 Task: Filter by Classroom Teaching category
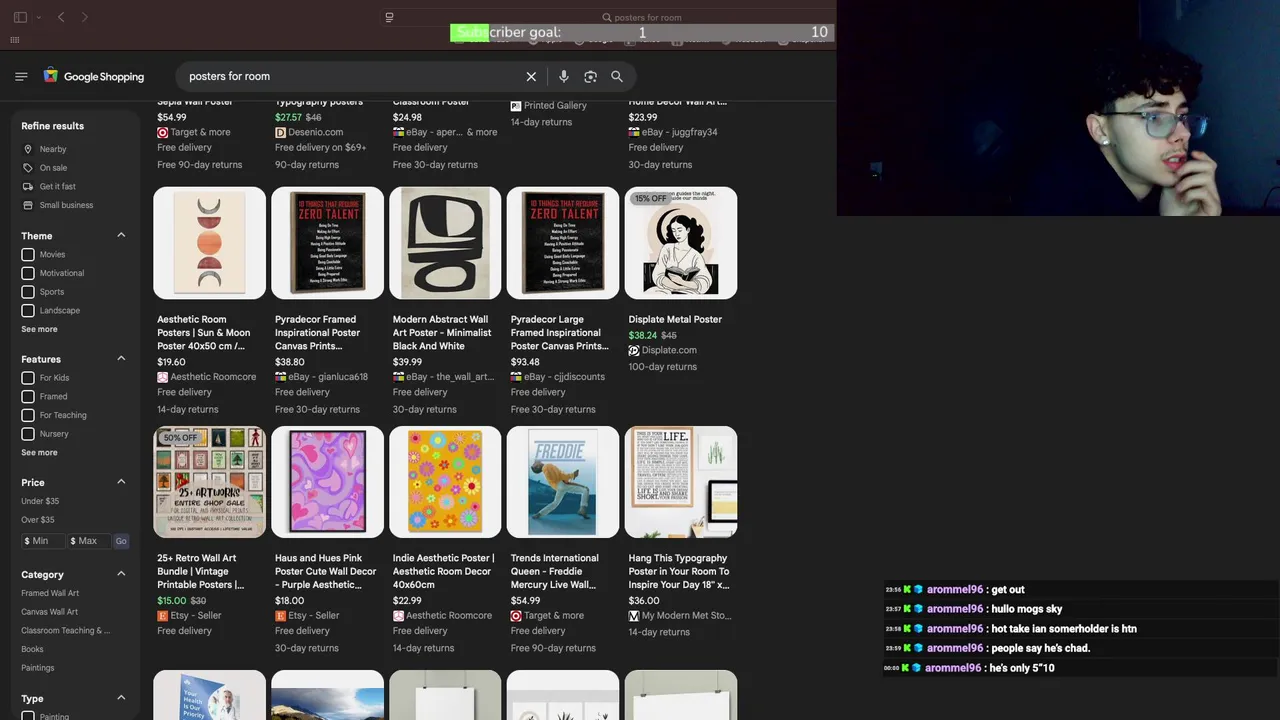click(x=65, y=631)
